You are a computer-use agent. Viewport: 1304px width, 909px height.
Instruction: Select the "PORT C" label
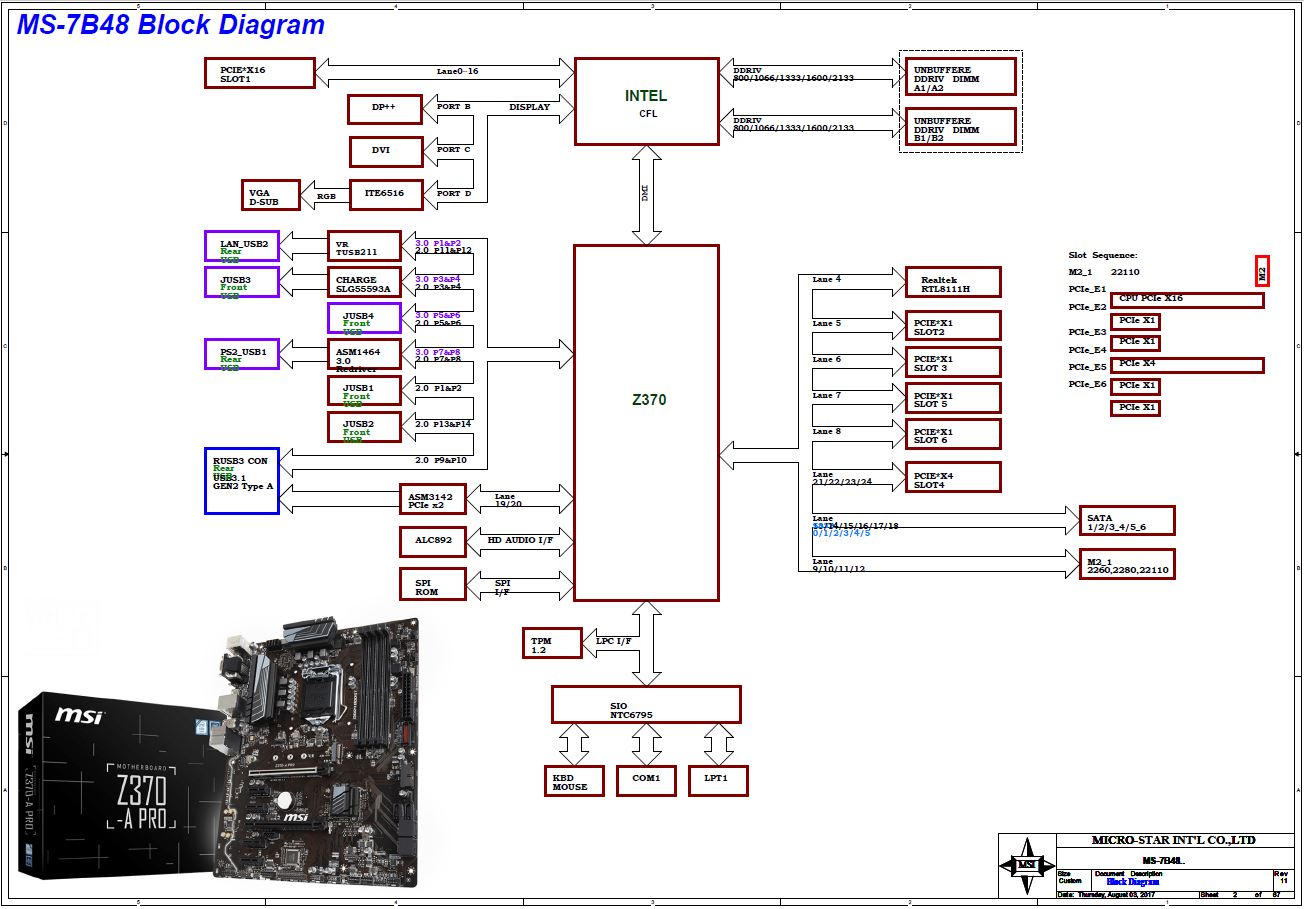pos(454,150)
